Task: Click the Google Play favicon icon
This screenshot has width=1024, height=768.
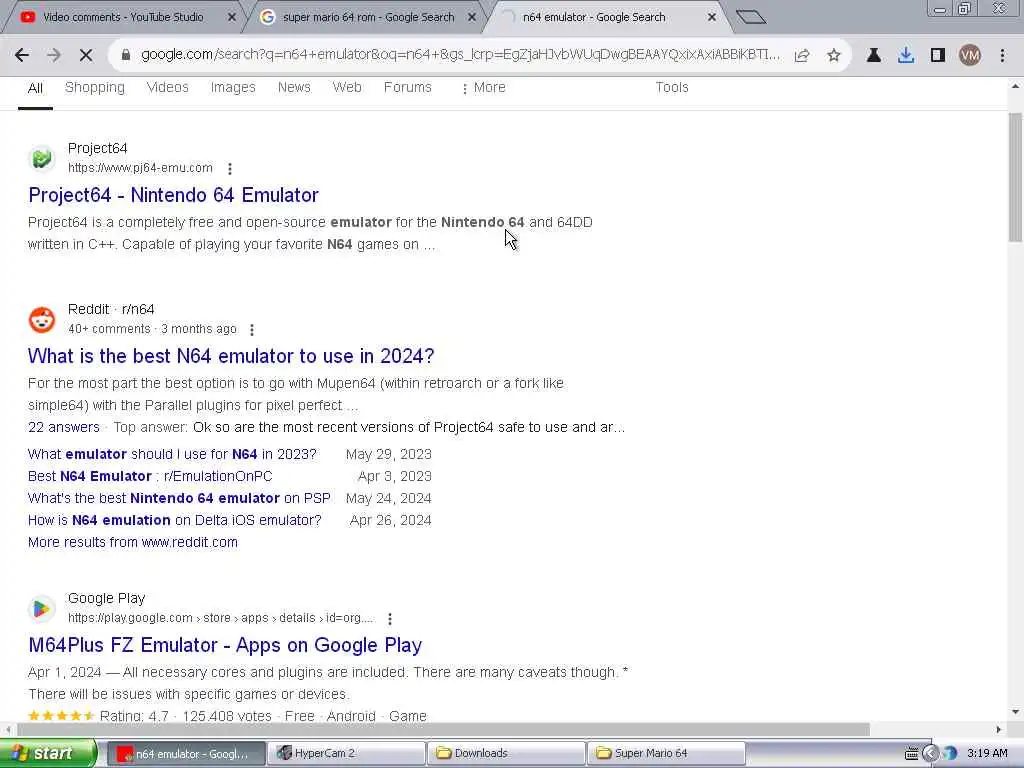Action: (42, 609)
